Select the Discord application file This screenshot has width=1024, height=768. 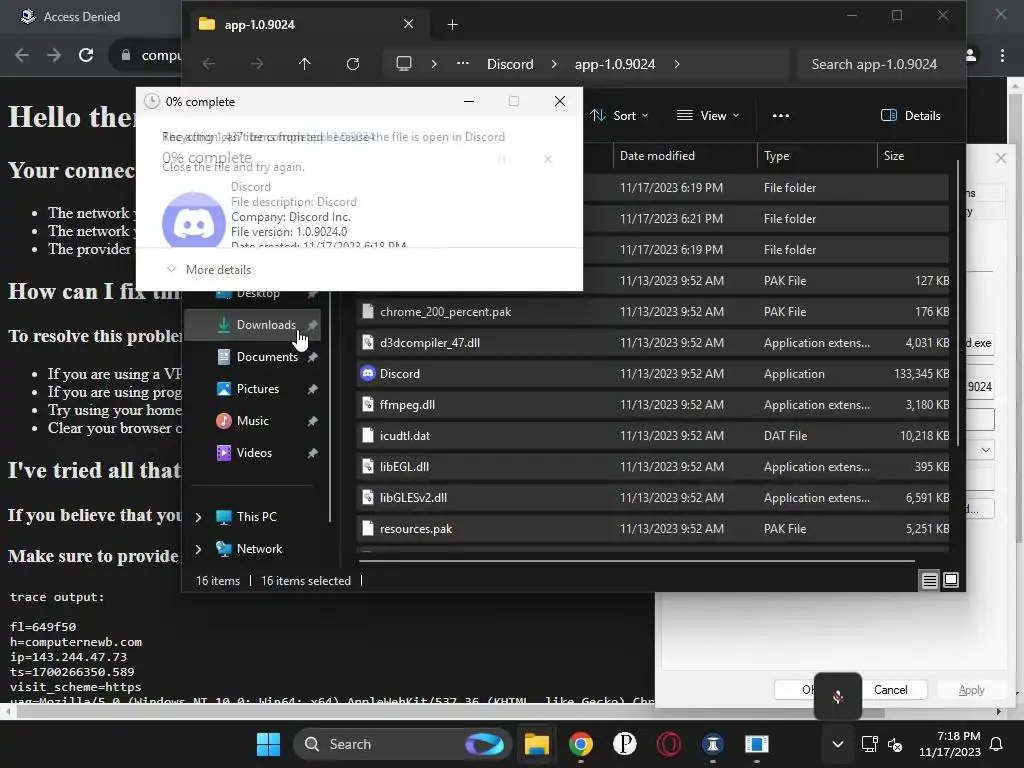click(653, 374)
